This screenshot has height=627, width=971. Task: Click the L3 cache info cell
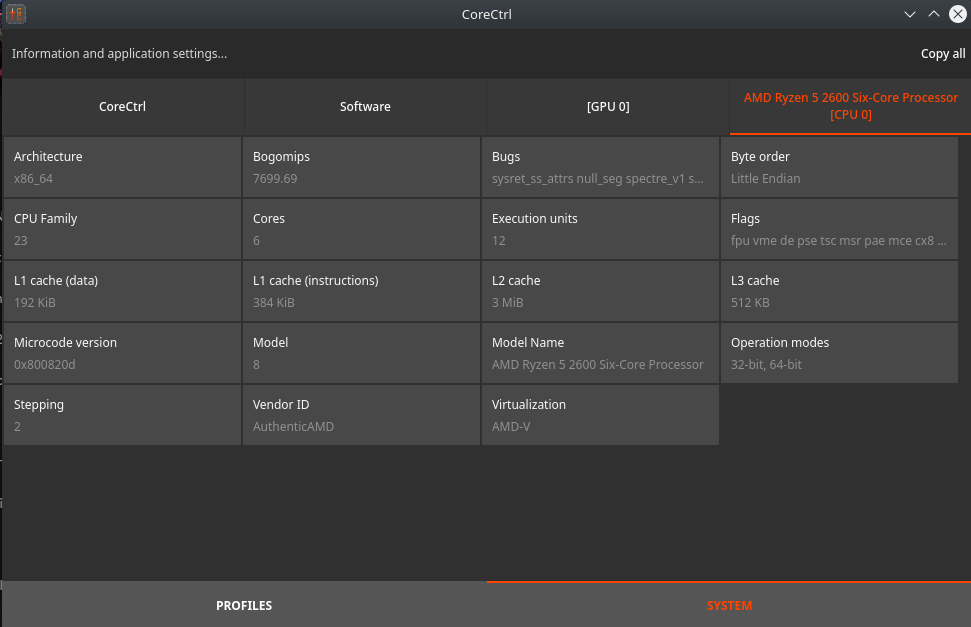coord(839,291)
